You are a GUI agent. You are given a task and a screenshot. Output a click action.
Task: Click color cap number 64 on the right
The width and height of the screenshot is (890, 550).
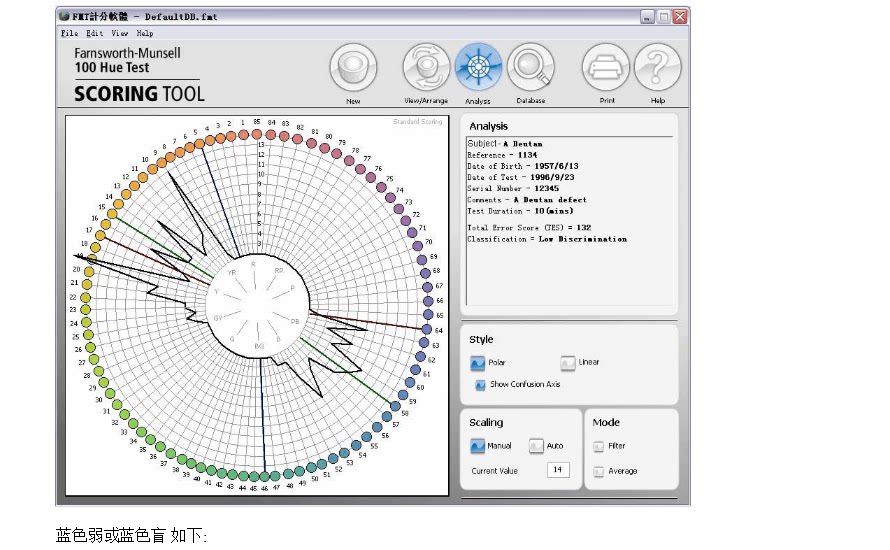(x=427, y=329)
